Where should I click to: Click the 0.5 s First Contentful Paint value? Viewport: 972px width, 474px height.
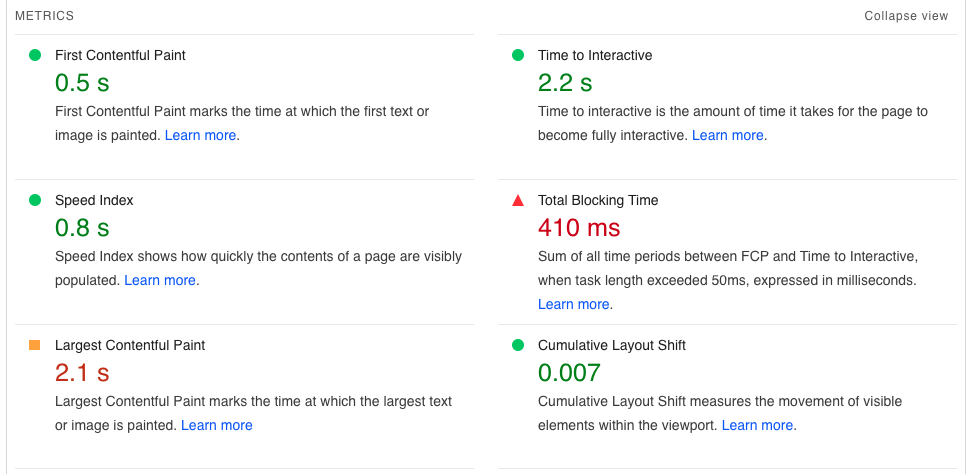pos(81,83)
